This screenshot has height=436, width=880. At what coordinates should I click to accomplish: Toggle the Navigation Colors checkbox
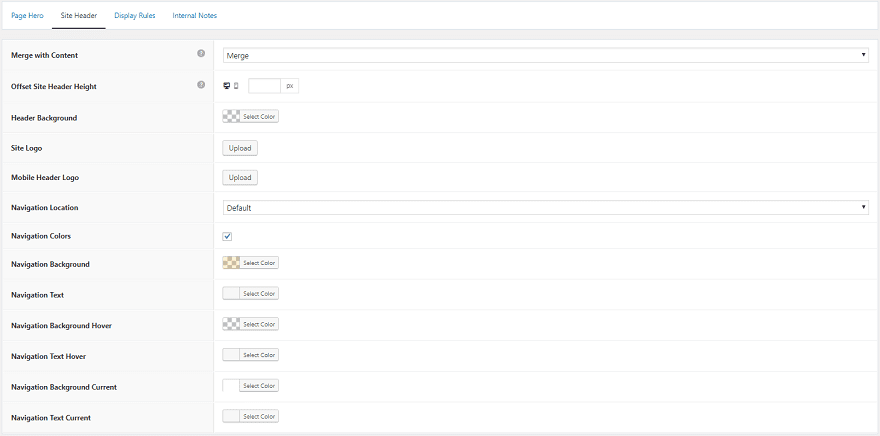coord(227,236)
